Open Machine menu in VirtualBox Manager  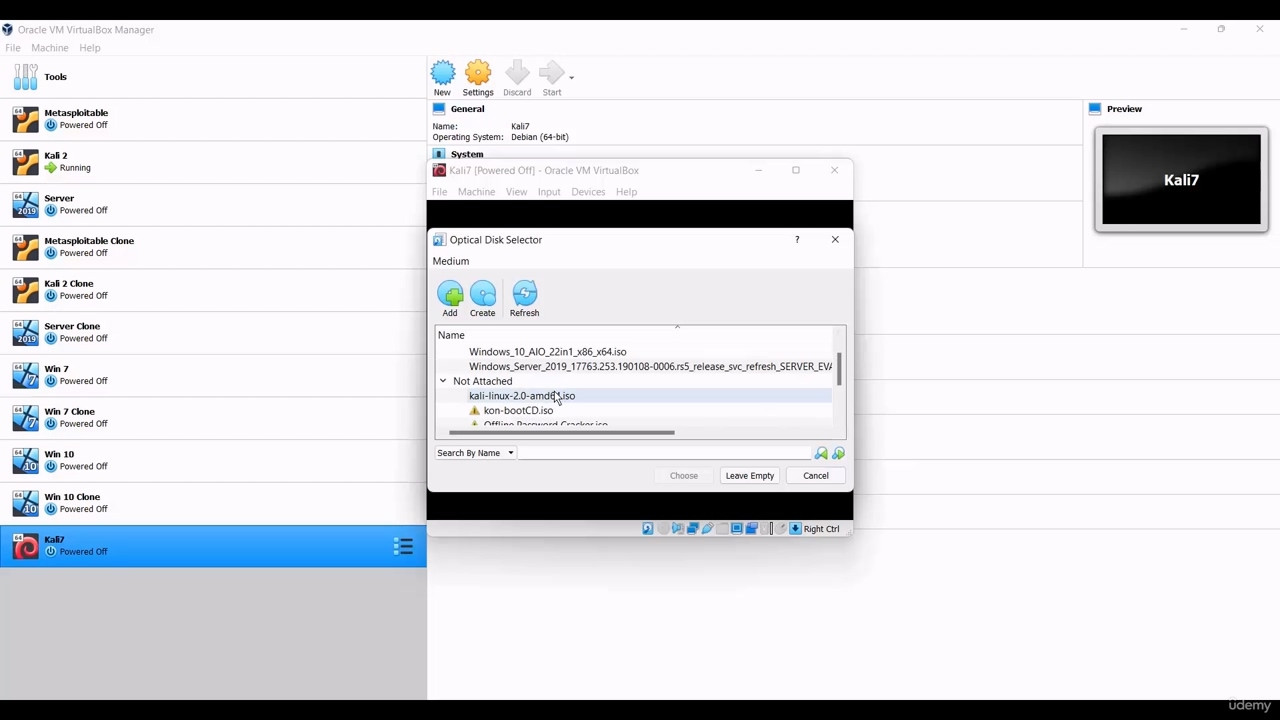[x=50, y=48]
